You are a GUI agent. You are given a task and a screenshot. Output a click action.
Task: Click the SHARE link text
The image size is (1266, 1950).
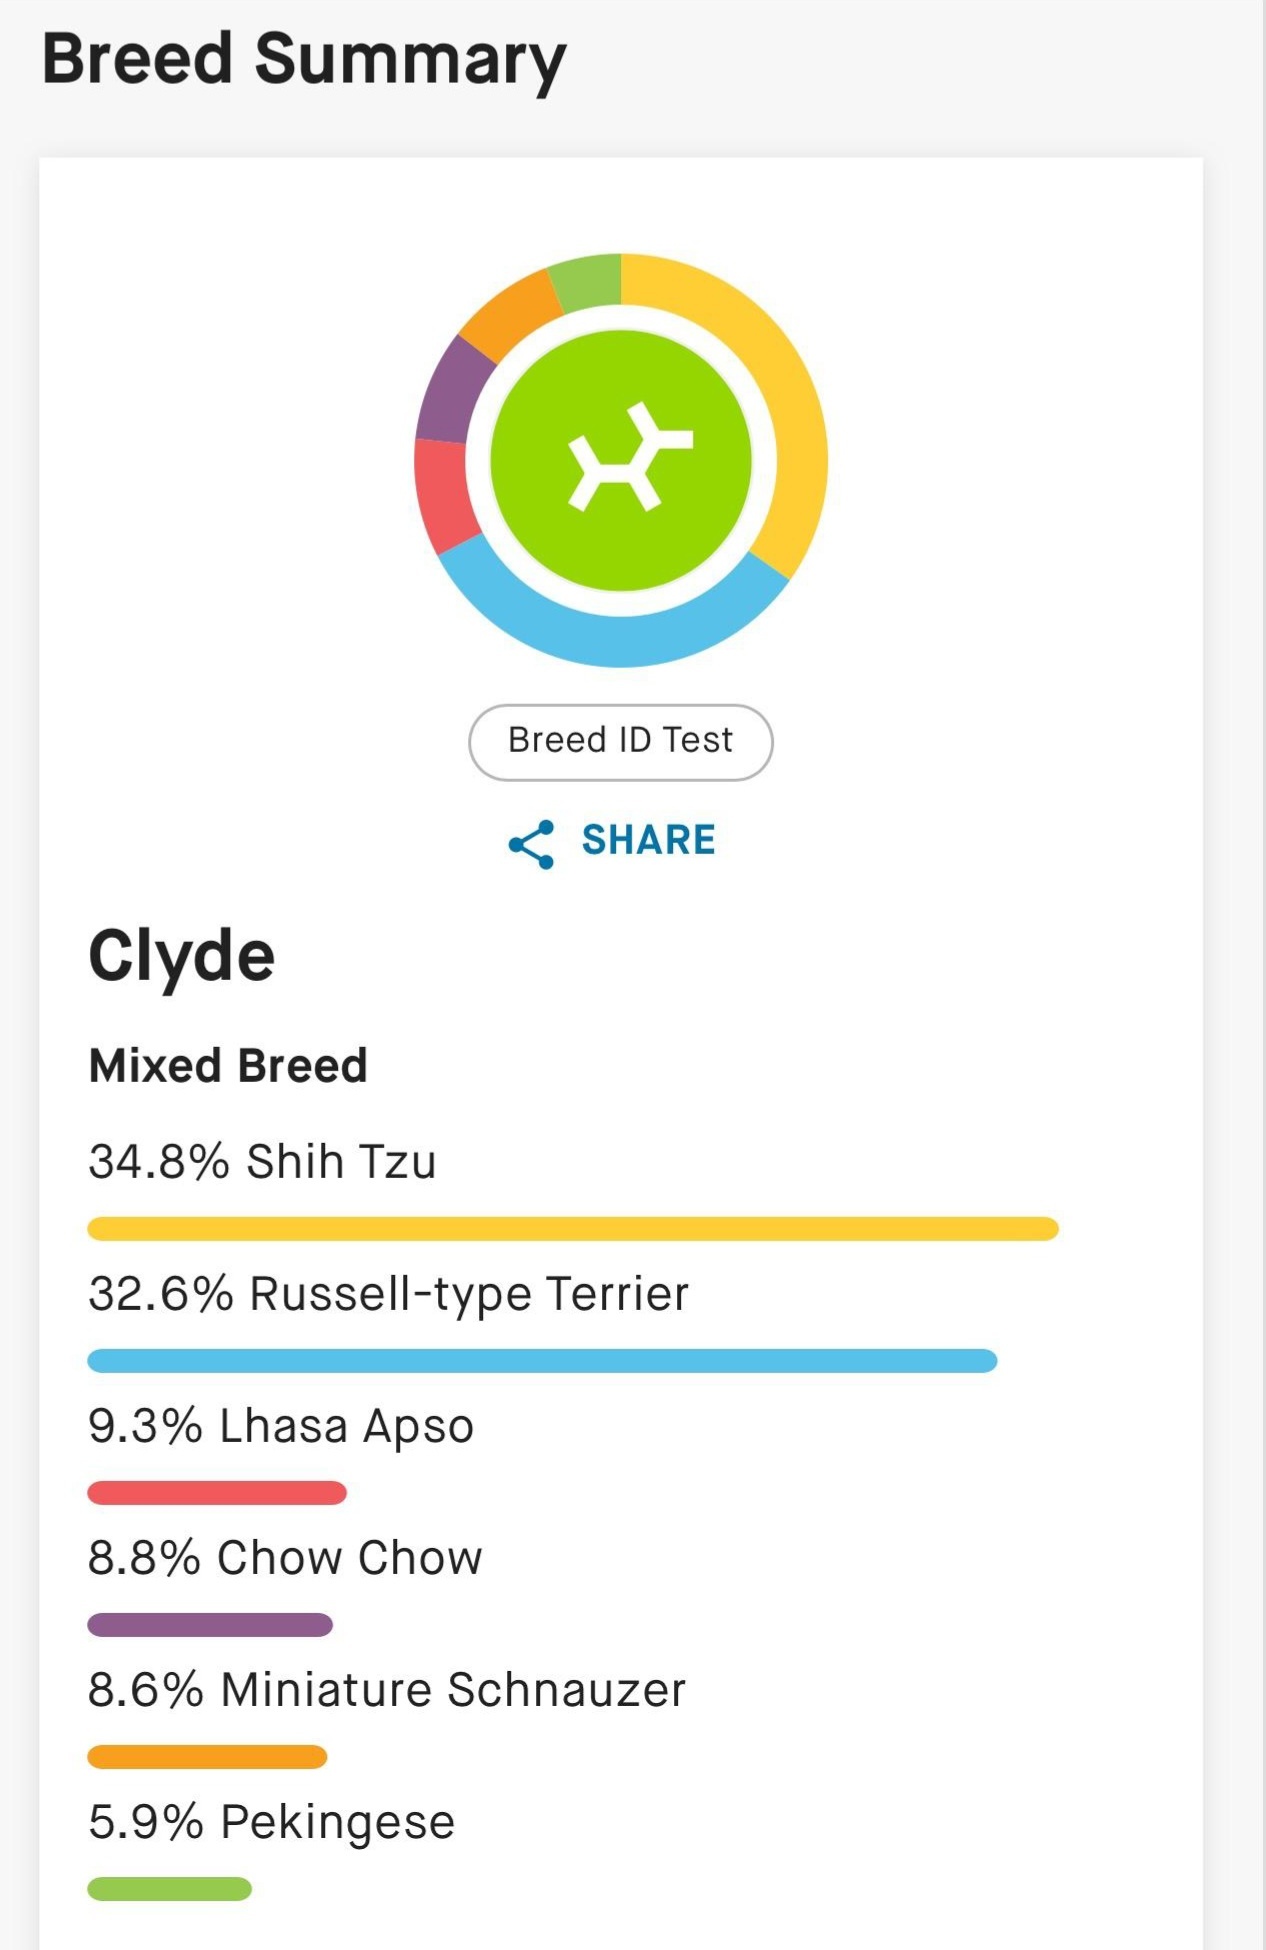tap(649, 840)
